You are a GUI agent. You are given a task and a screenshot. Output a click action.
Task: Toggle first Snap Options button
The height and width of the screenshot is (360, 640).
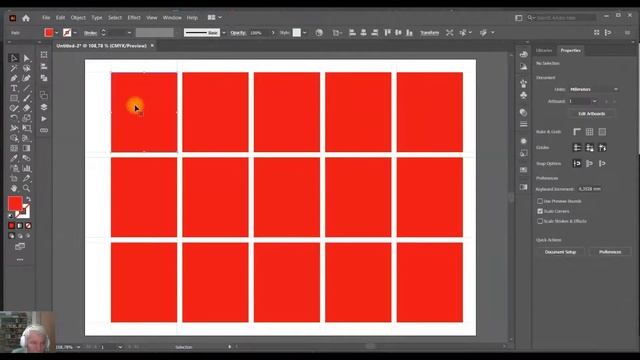coord(577,164)
